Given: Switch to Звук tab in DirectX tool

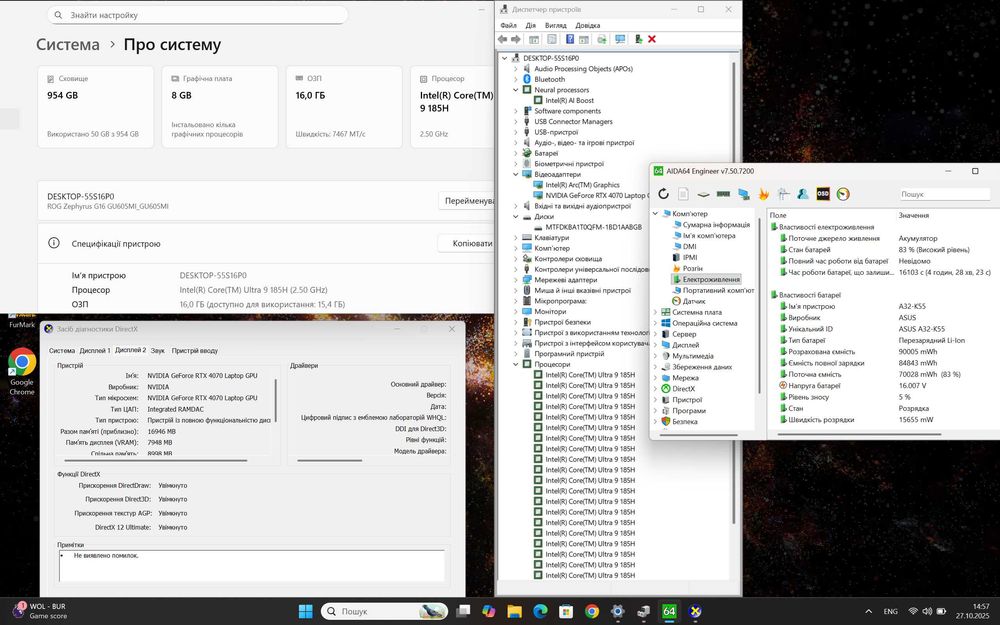Looking at the screenshot, I should point(158,350).
